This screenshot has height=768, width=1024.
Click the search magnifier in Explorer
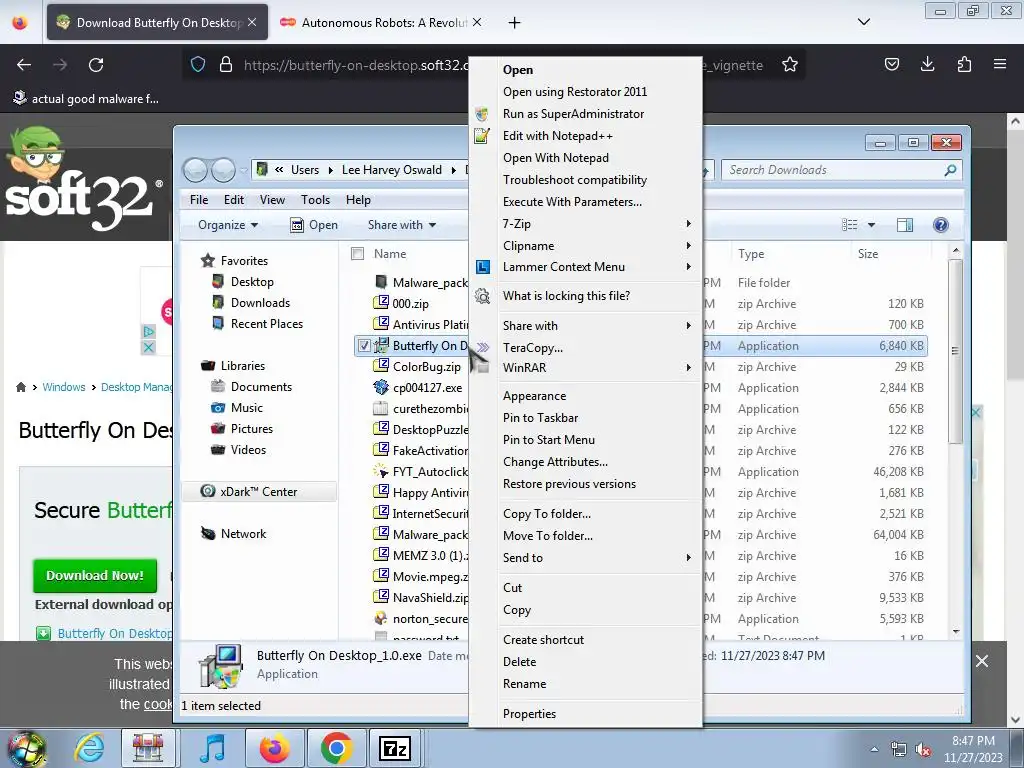tap(950, 170)
